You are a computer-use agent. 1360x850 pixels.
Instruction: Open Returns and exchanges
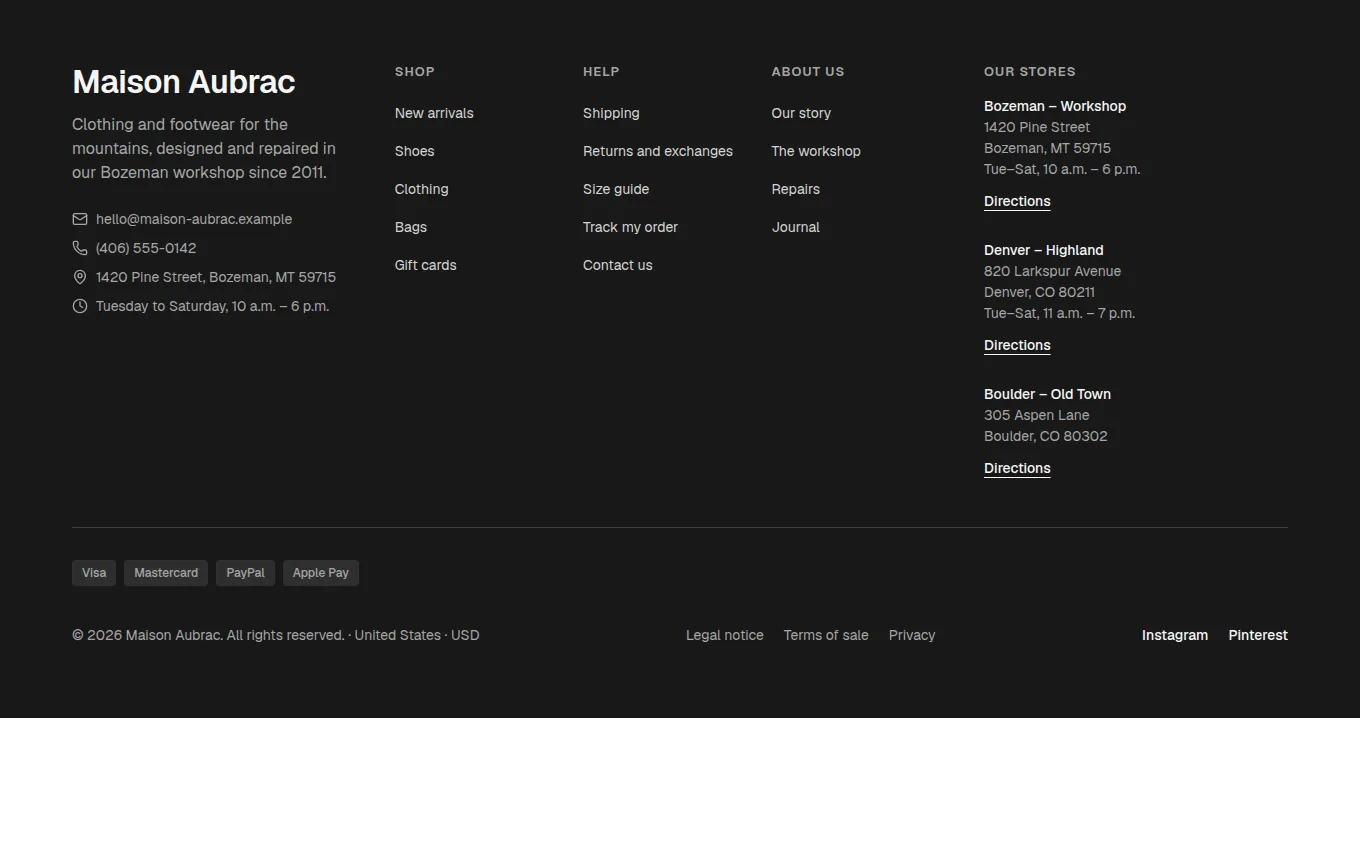[658, 151]
